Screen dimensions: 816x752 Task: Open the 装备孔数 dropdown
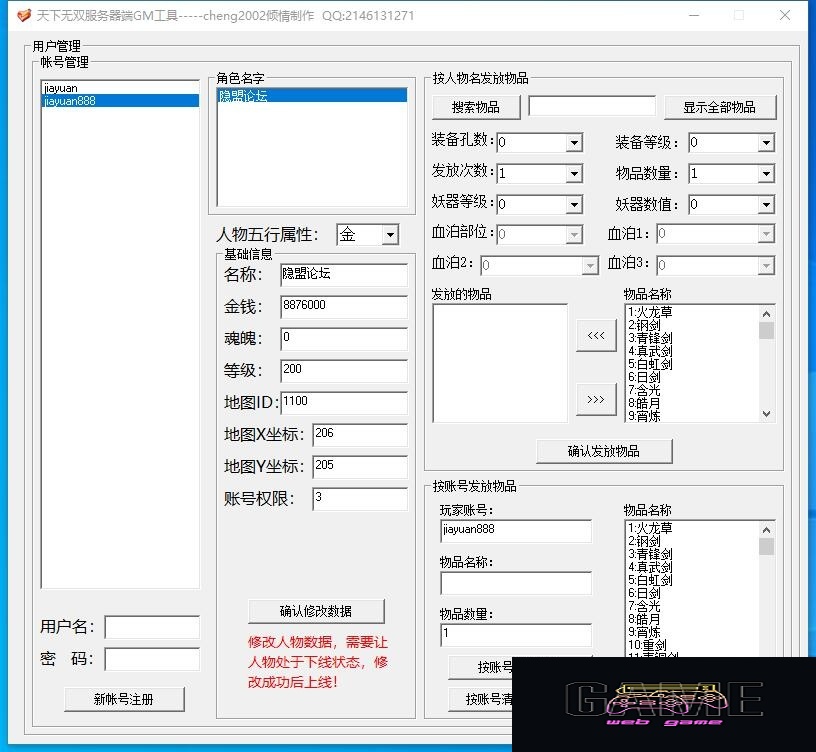click(x=574, y=143)
